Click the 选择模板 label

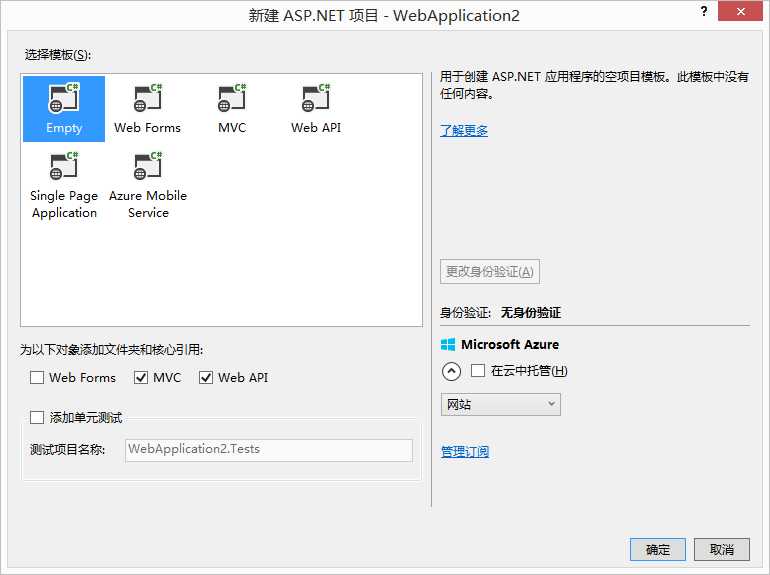(58, 55)
